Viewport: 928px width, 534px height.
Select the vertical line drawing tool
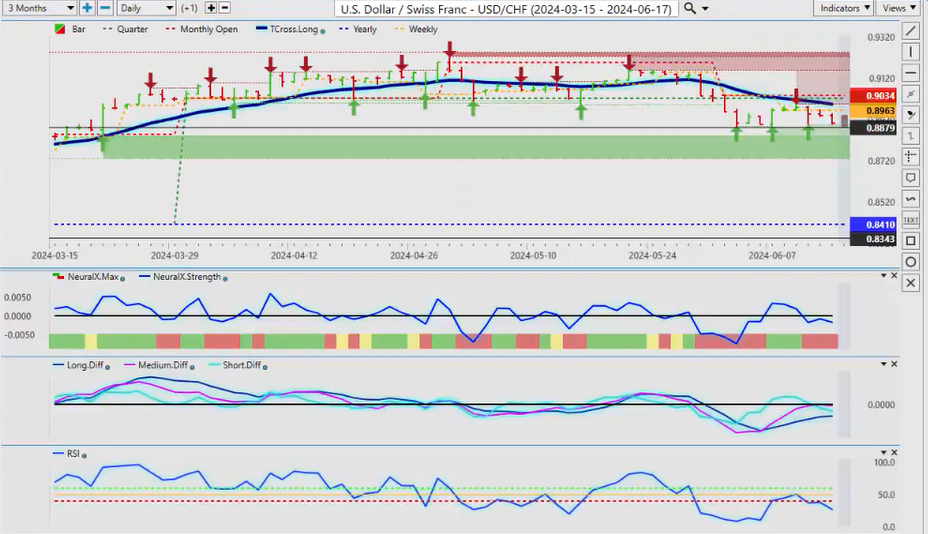[910, 52]
